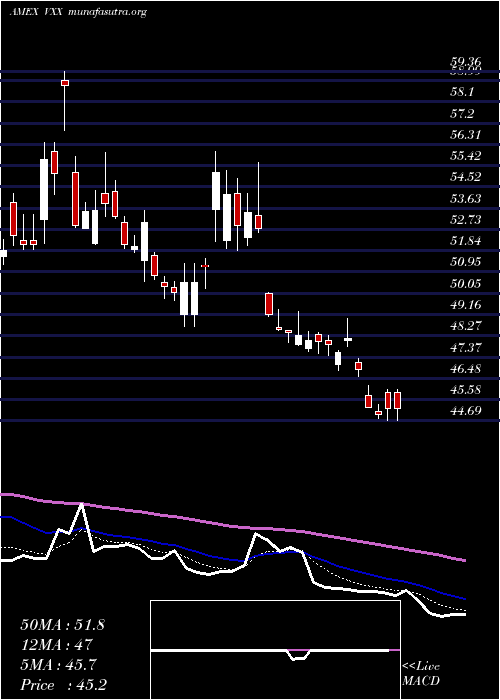500x700 pixels.
Task: Select the 48.27 price label
Action: [466, 326]
